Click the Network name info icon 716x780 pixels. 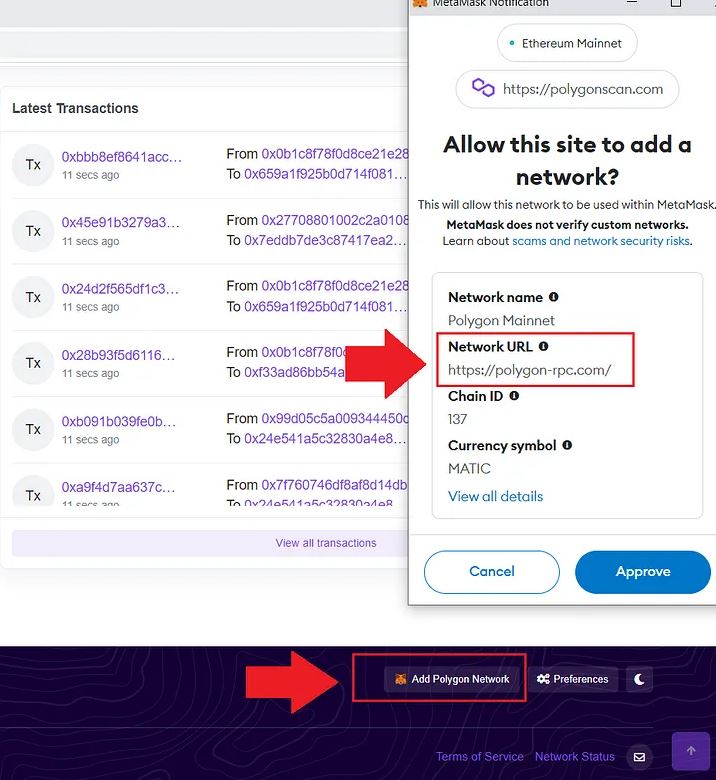pyautogui.click(x=553, y=297)
